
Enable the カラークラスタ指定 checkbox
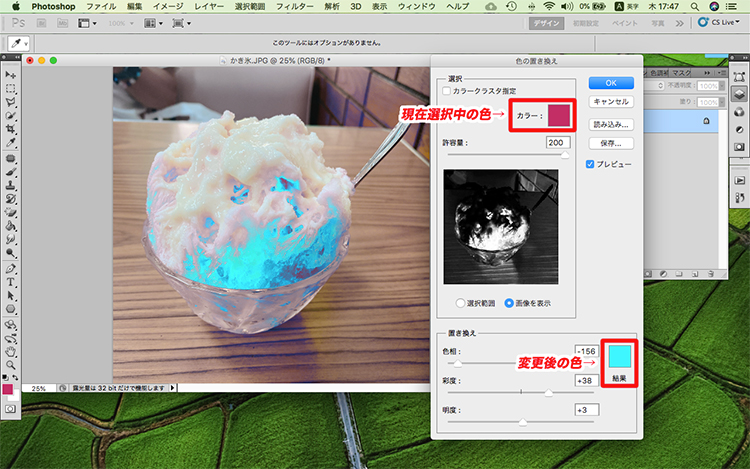pyautogui.click(x=447, y=92)
